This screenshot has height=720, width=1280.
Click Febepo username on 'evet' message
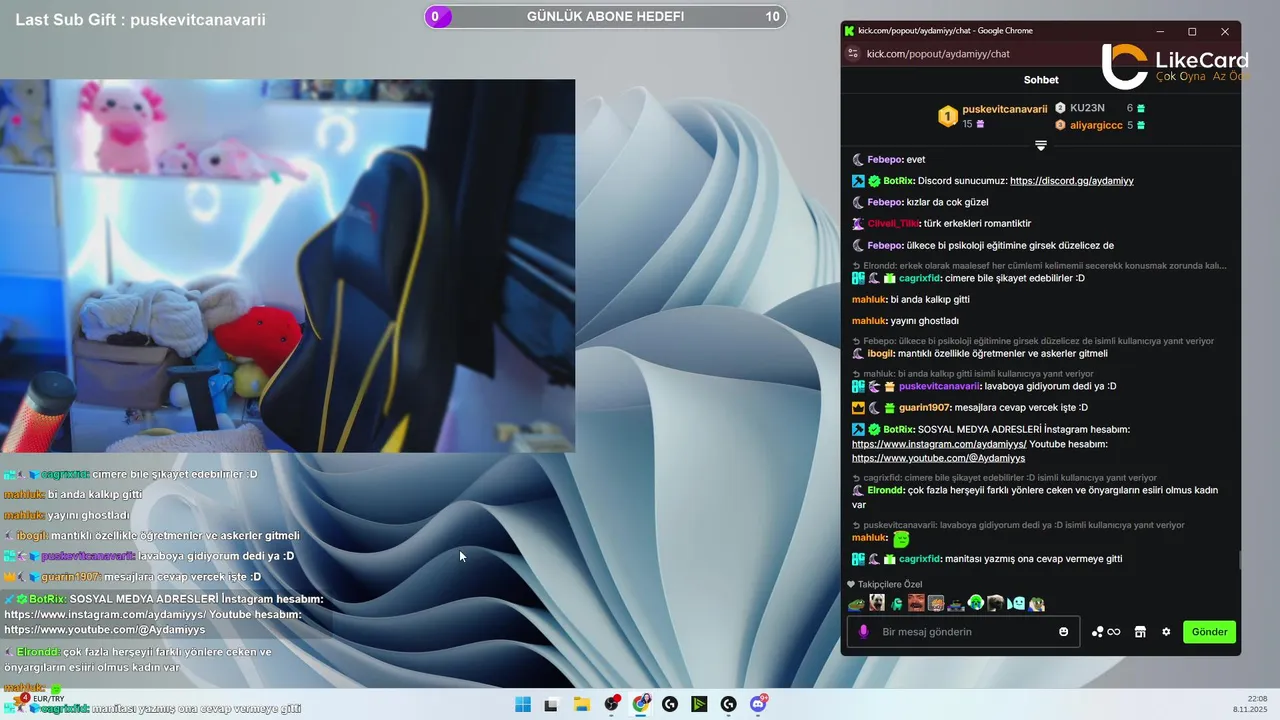pyautogui.click(x=885, y=160)
